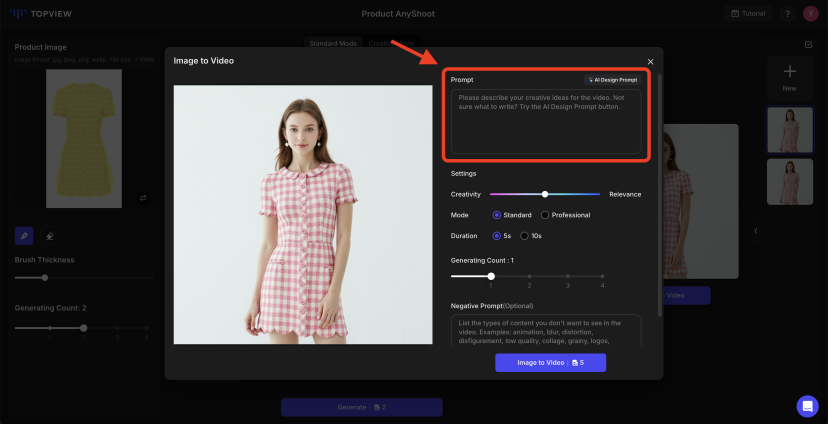This screenshot has width=828, height=424.
Task: Open the Tutorial button
Action: [x=748, y=14]
